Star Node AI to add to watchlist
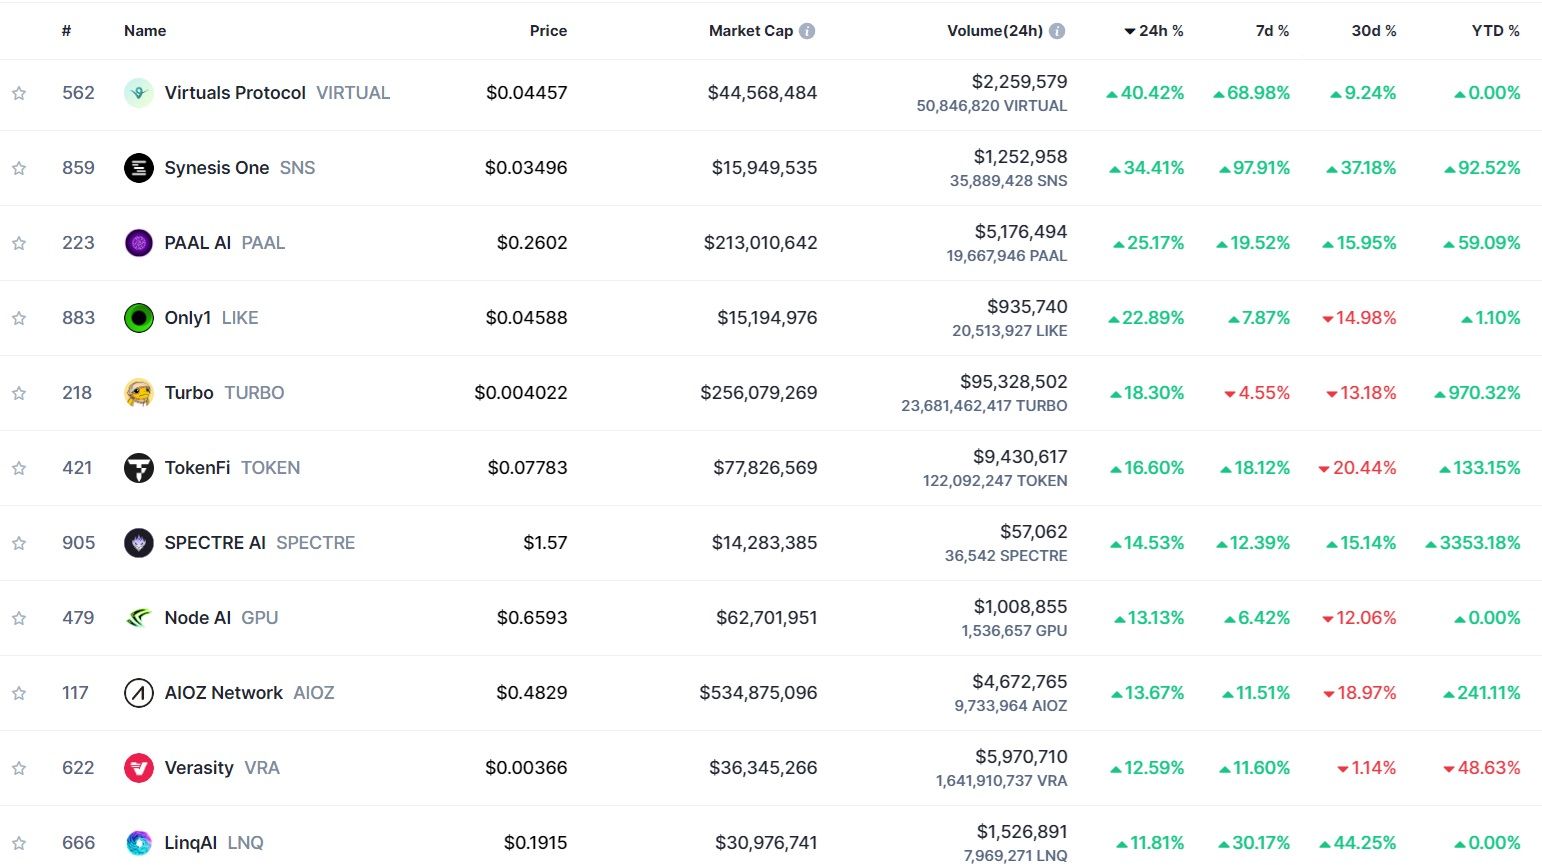 tap(19, 618)
